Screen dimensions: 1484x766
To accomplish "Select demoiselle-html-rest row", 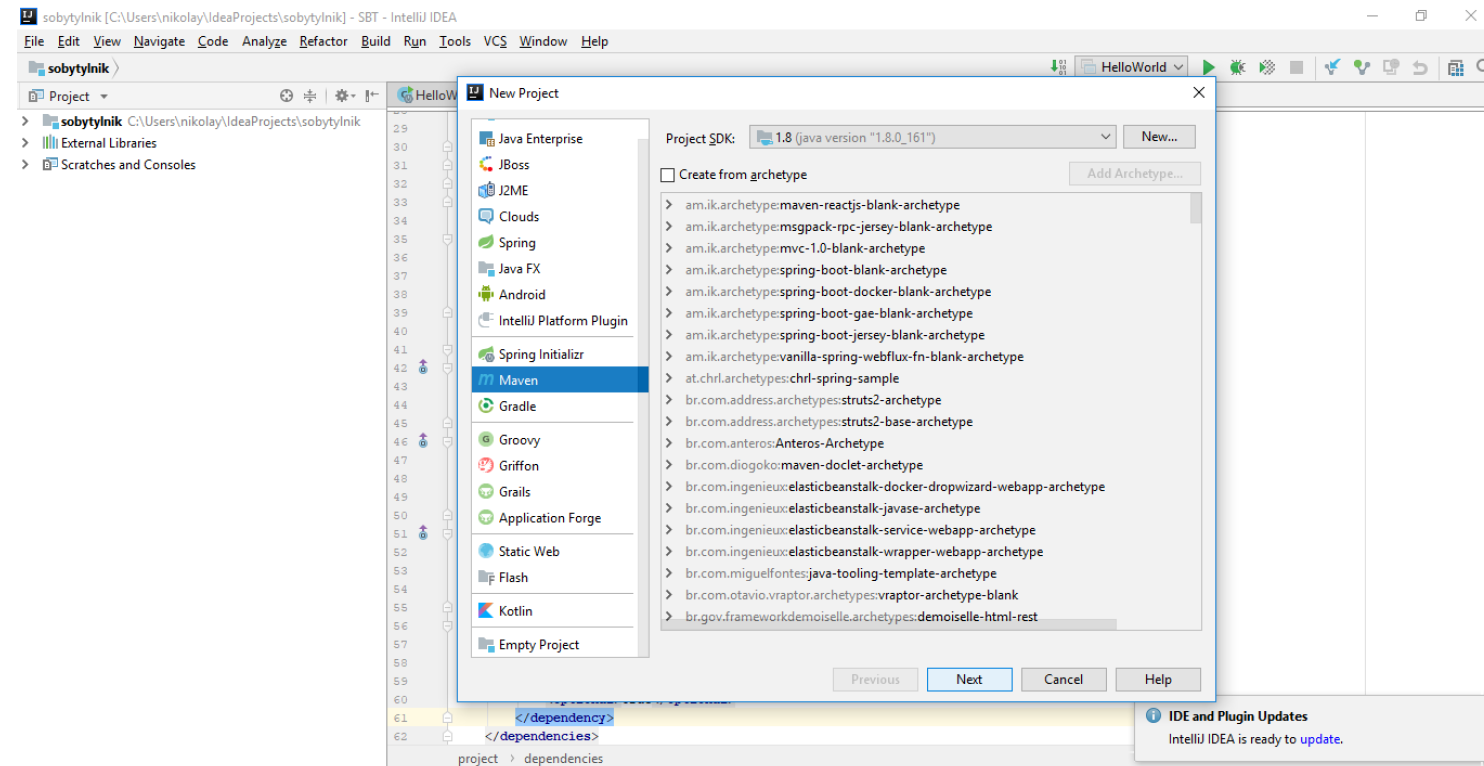I will point(926,617).
